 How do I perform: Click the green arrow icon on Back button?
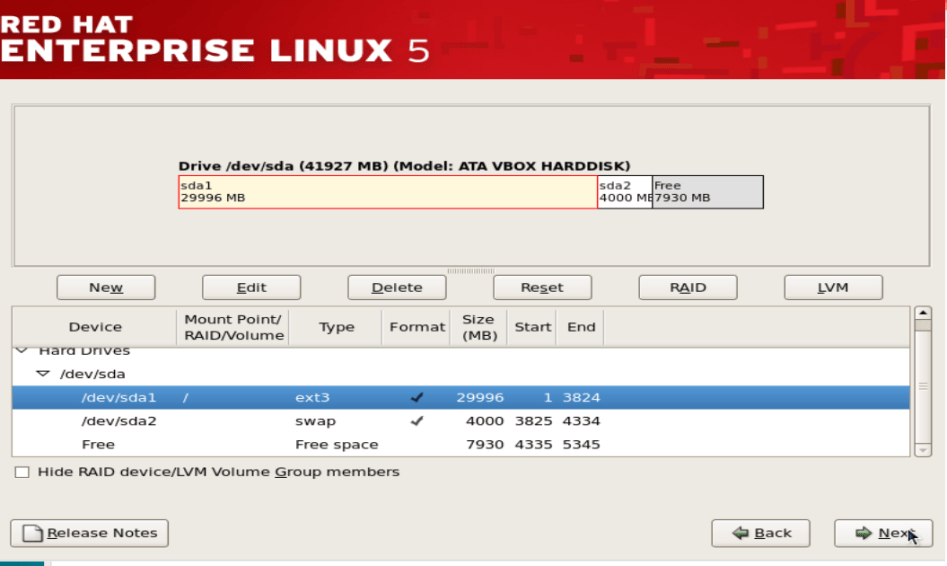(x=740, y=533)
